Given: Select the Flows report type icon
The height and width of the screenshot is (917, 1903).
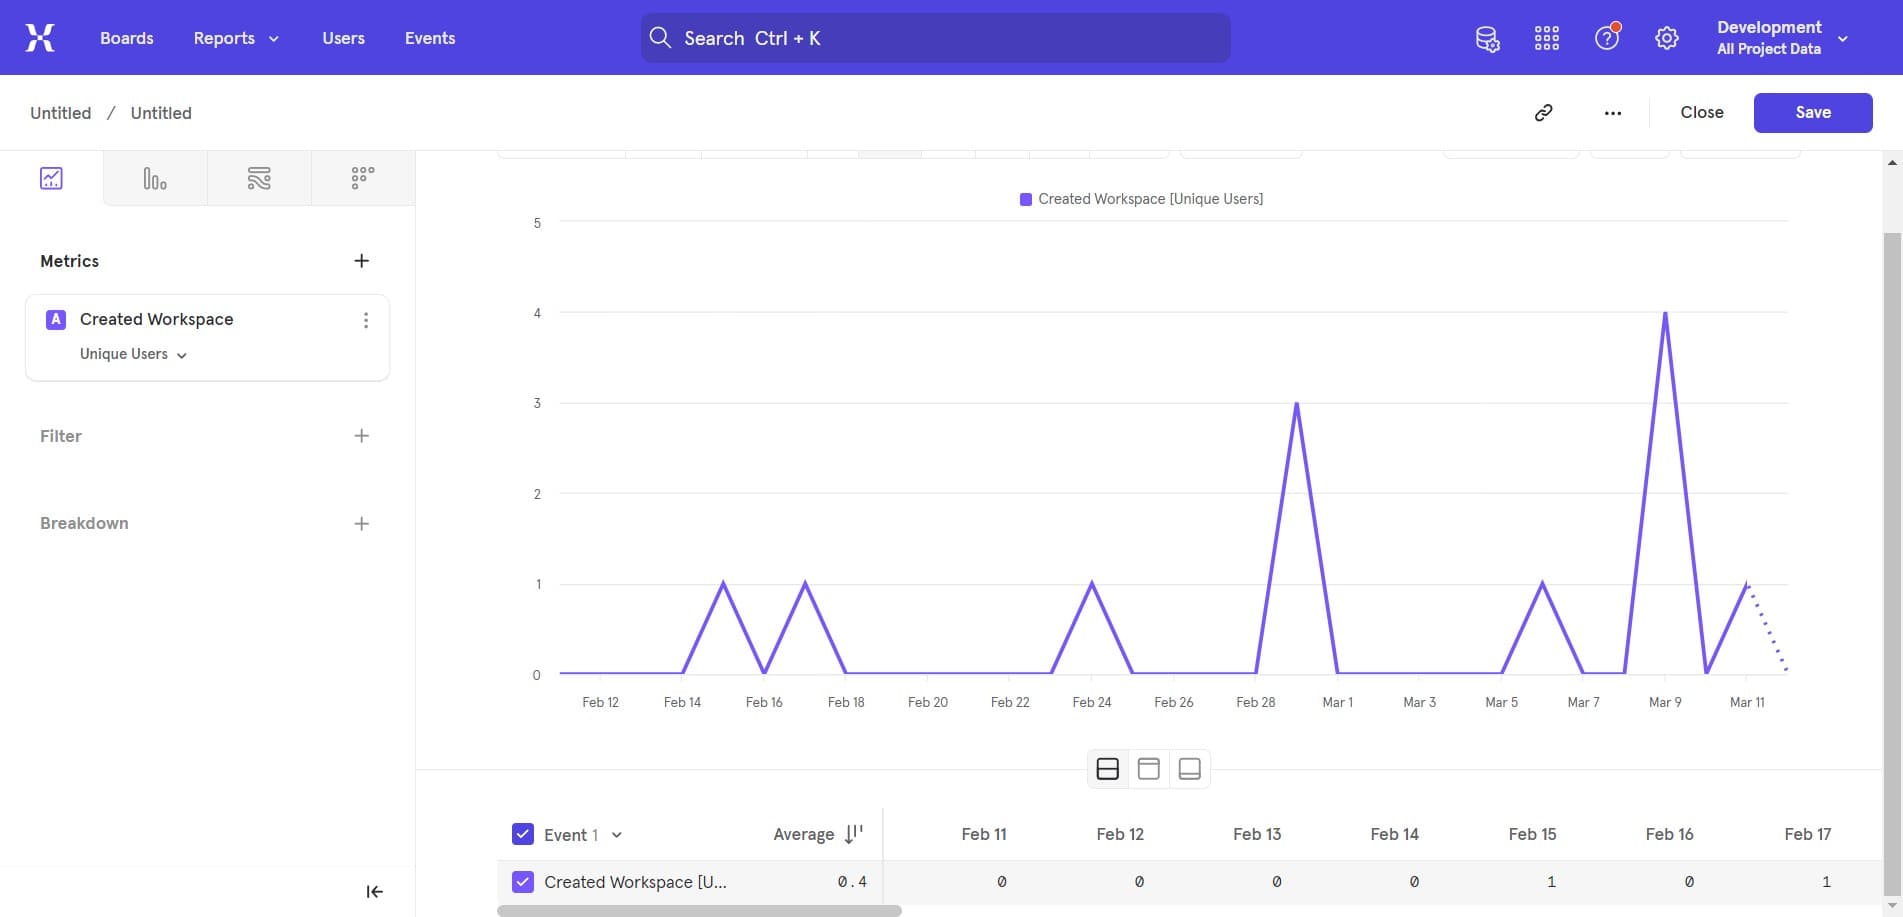Looking at the screenshot, I should 259,178.
